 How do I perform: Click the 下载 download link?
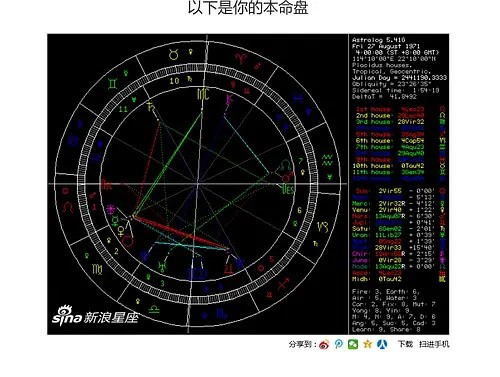(x=405, y=344)
